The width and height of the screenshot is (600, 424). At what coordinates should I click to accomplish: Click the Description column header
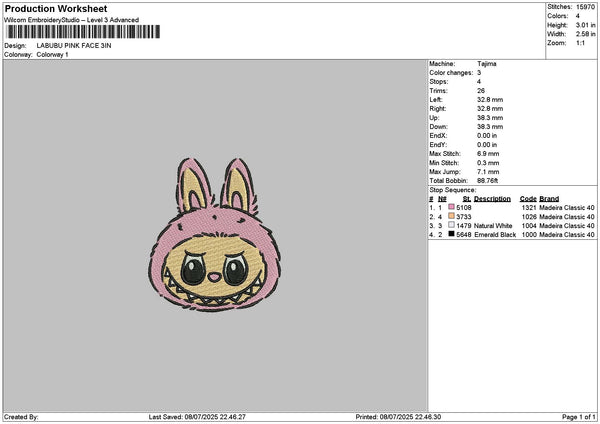(492, 199)
